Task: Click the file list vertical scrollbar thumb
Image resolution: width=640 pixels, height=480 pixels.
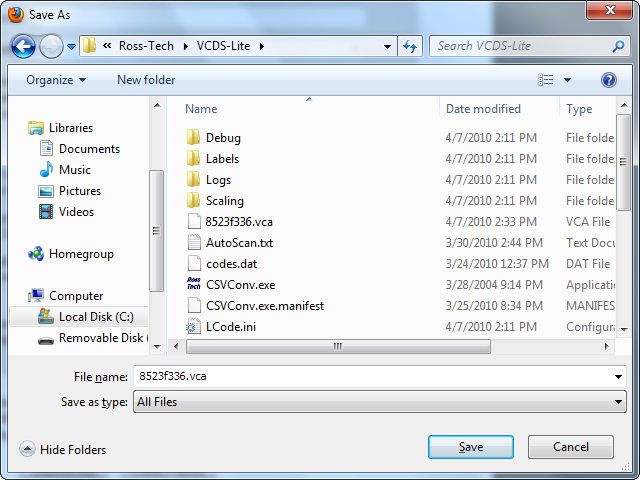Action: pyautogui.click(x=623, y=162)
